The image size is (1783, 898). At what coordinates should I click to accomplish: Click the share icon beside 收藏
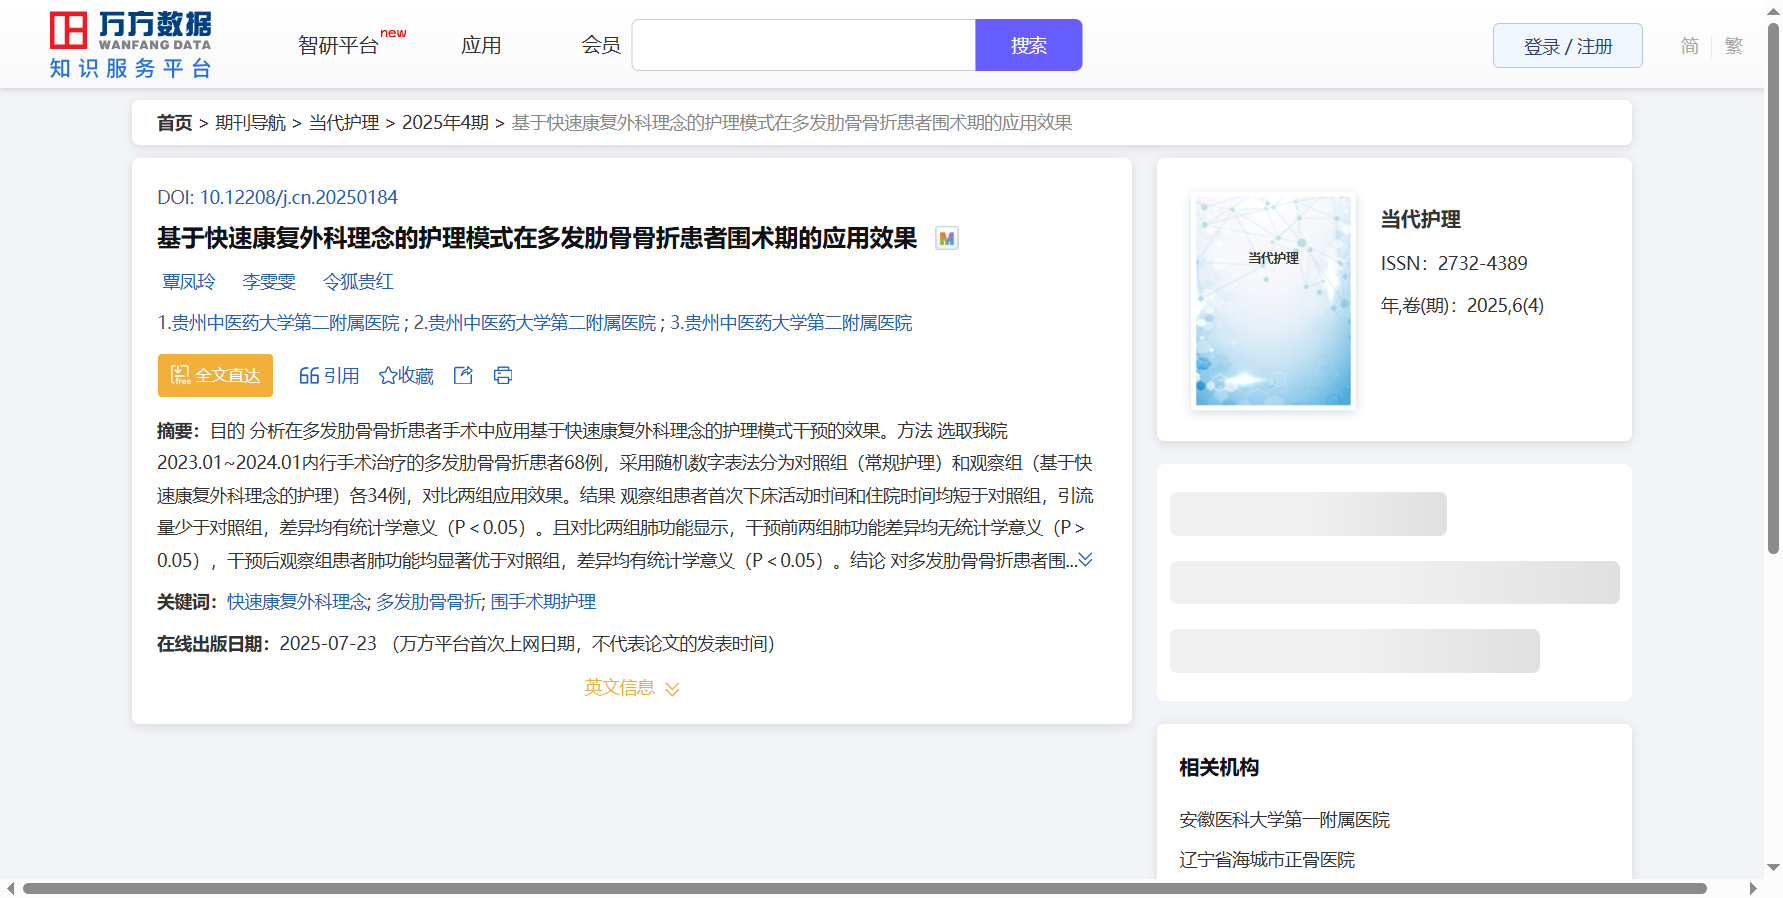coord(463,375)
